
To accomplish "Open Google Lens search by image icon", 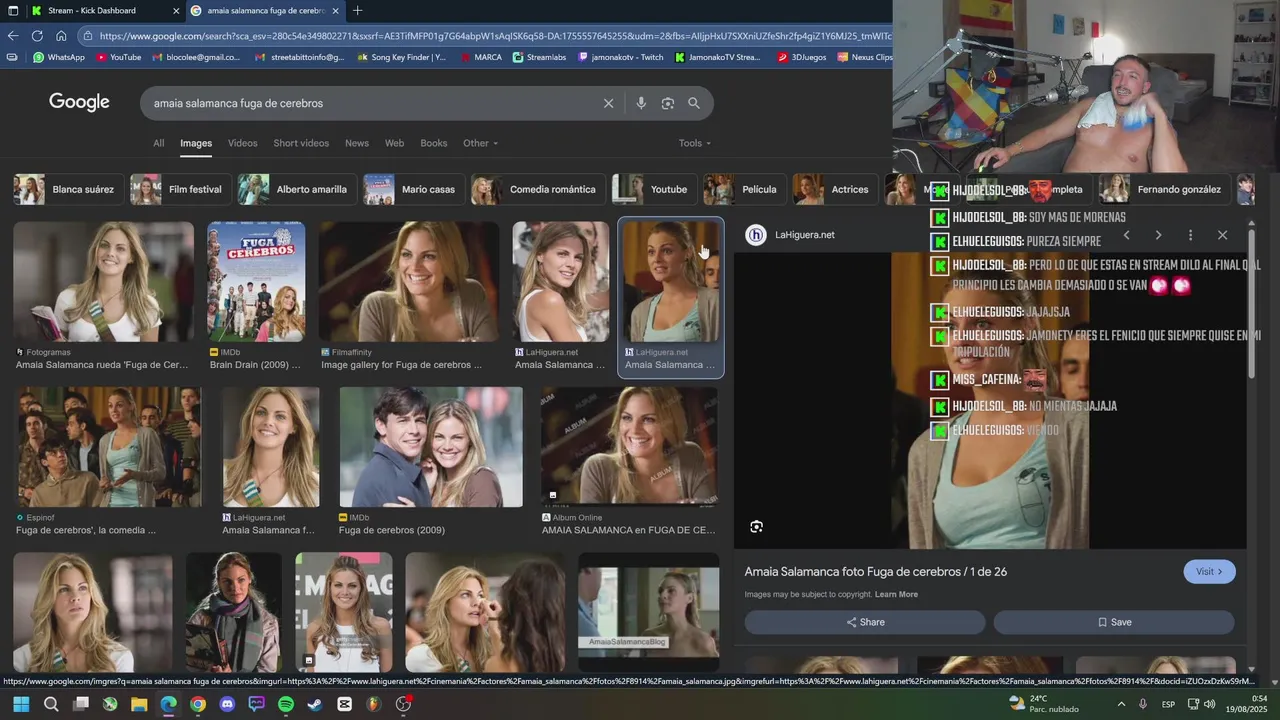I will click(x=668, y=103).
